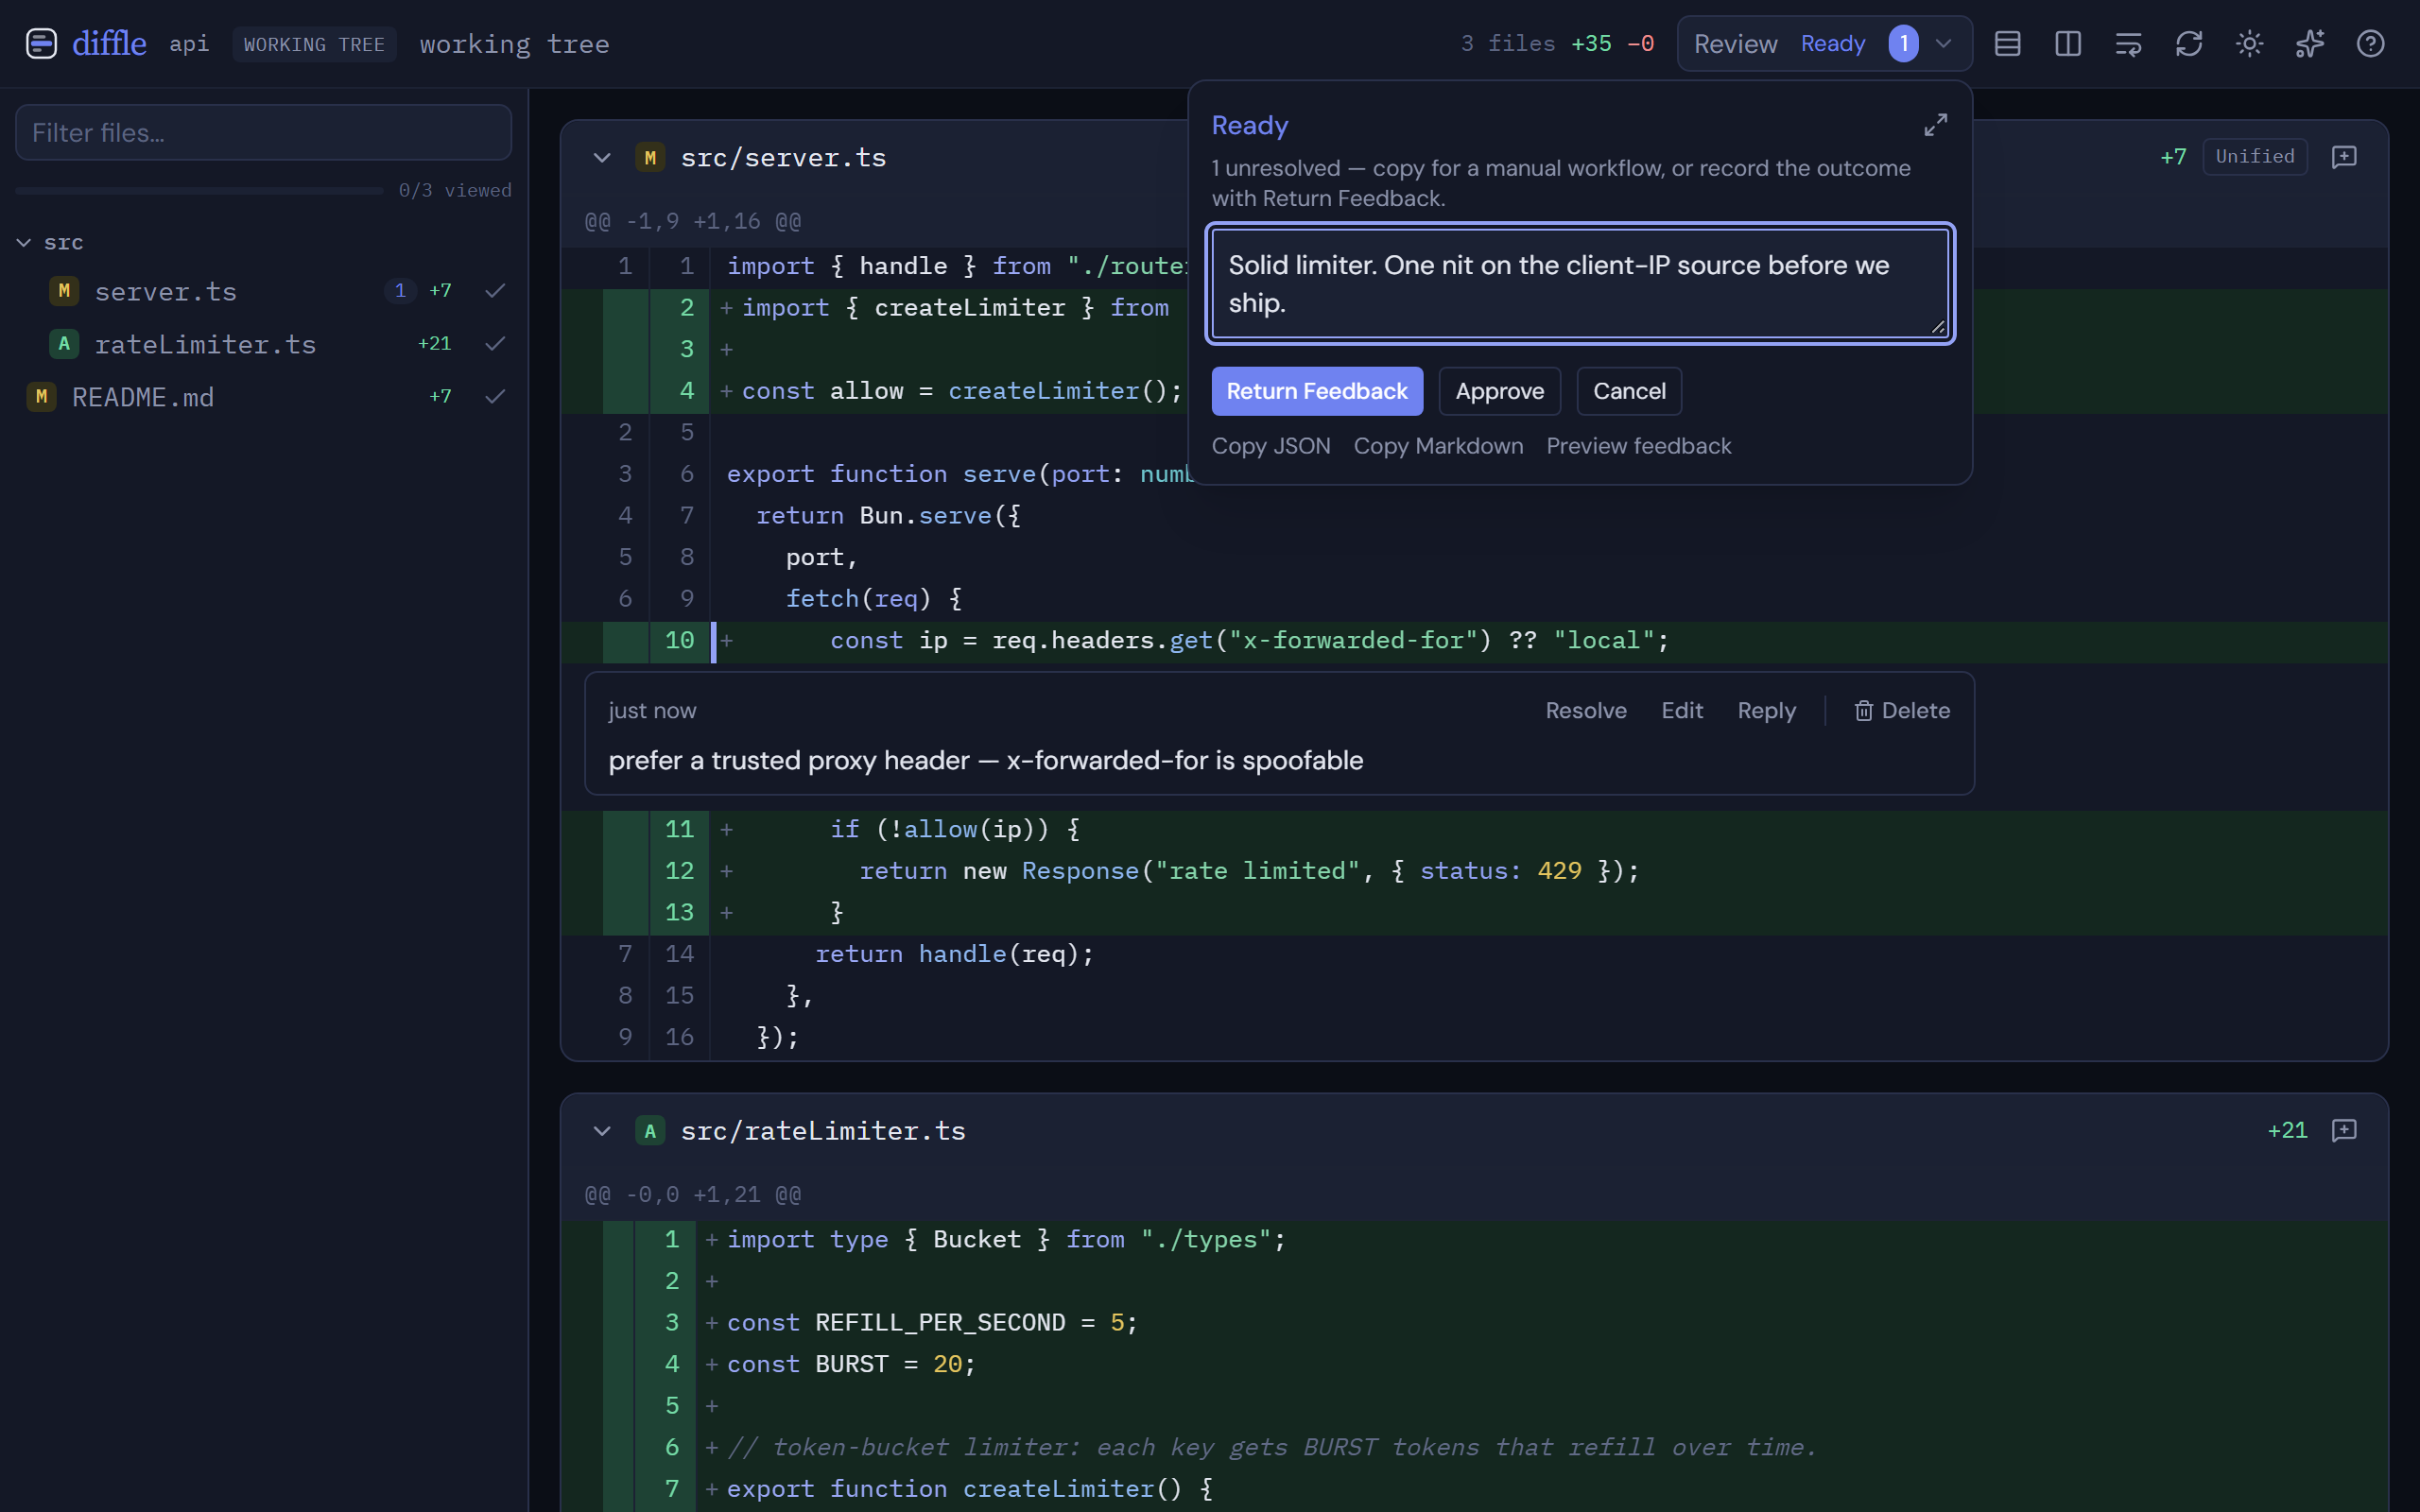Mark README.md as viewed
The image size is (2420, 1512).
point(495,397)
